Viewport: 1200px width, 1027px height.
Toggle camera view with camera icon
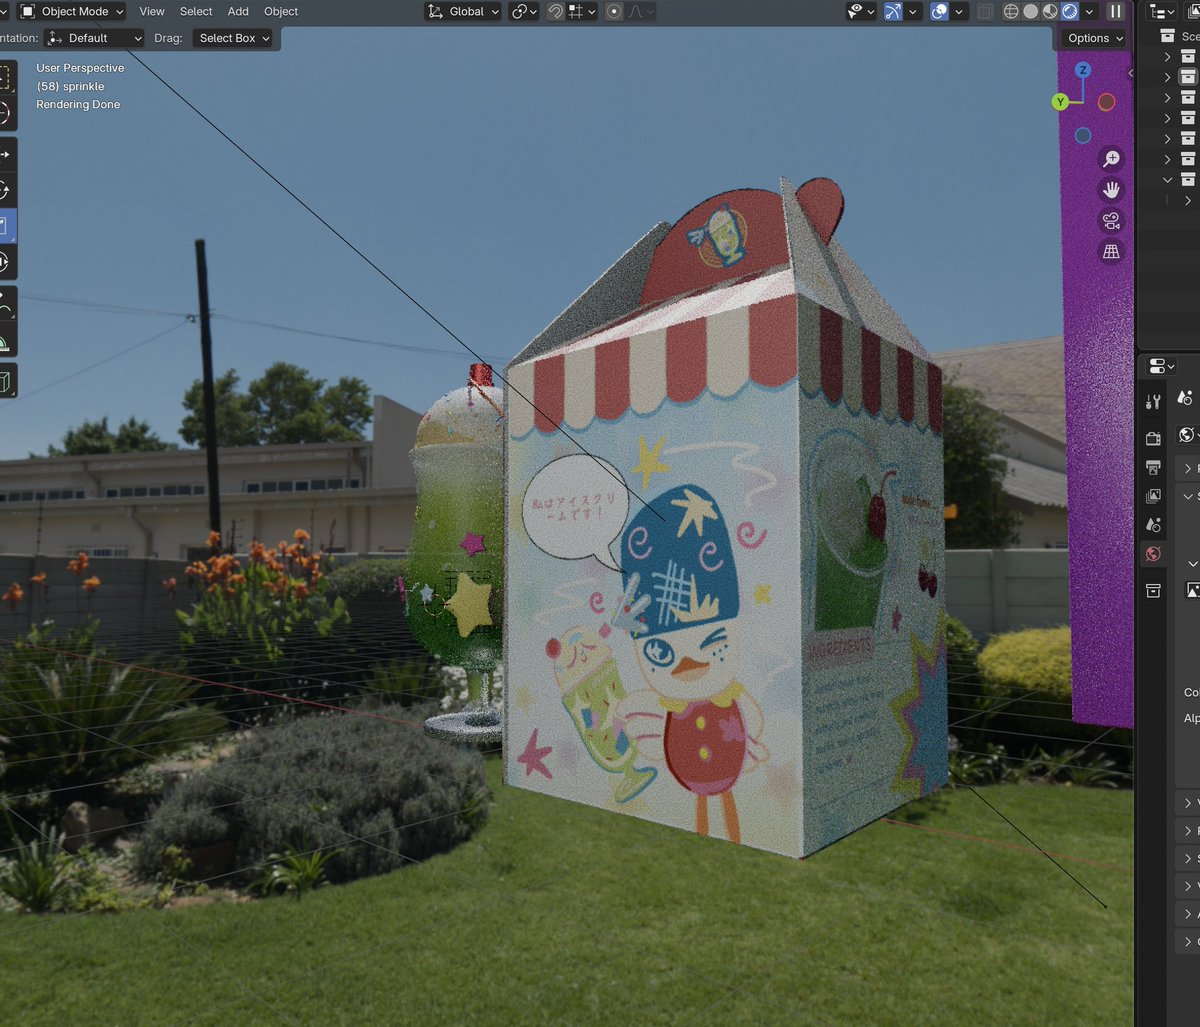point(1111,221)
